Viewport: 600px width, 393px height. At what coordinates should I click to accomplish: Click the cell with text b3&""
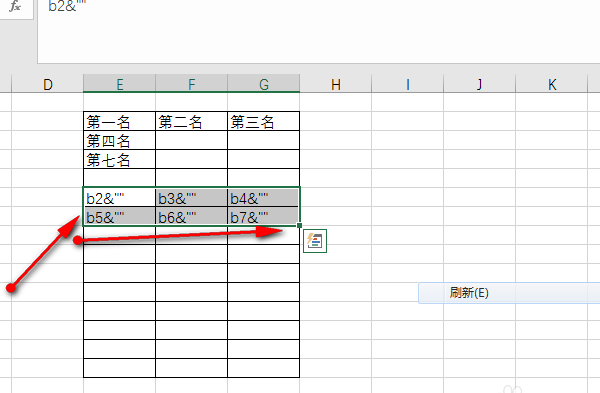click(x=191, y=197)
